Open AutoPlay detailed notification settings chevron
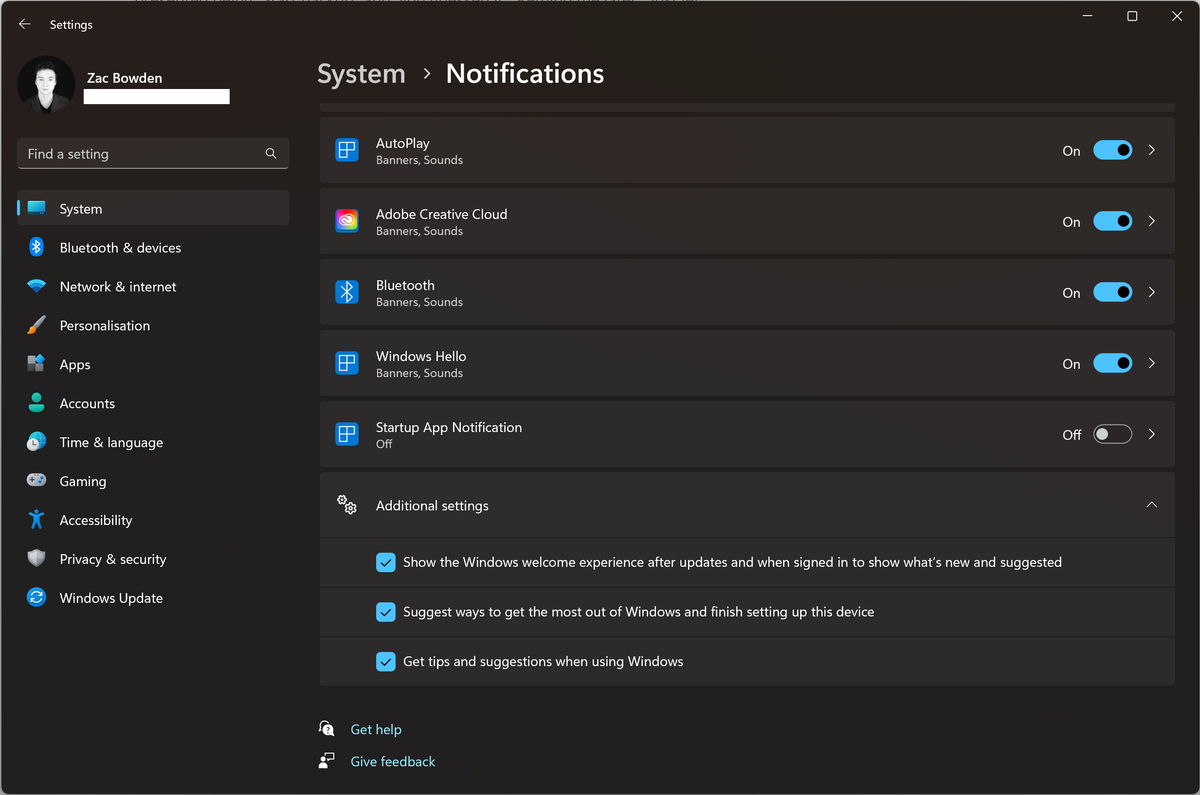Viewport: 1200px width, 795px height. [x=1151, y=150]
